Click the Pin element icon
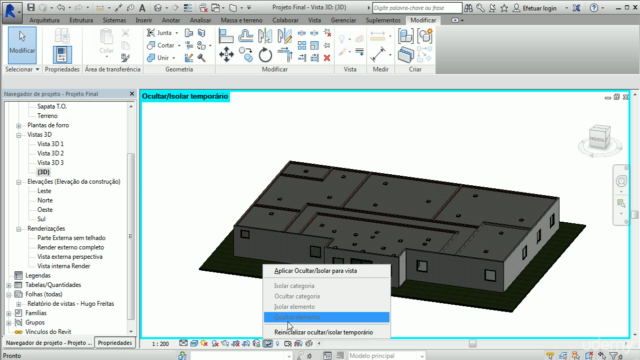This screenshot has height=360, width=640. pos(327,45)
